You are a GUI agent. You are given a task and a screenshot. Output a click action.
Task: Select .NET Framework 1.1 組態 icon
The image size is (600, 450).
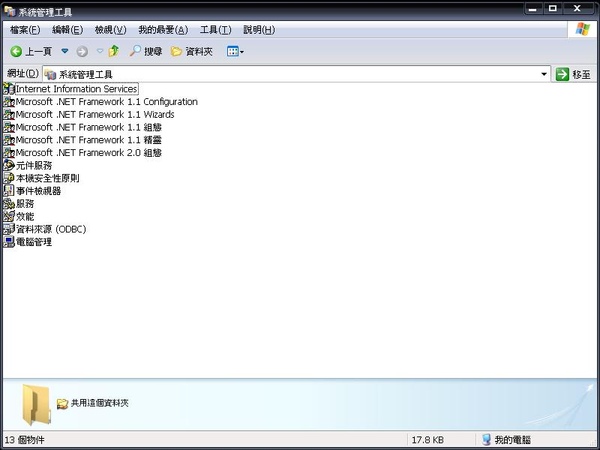9,127
